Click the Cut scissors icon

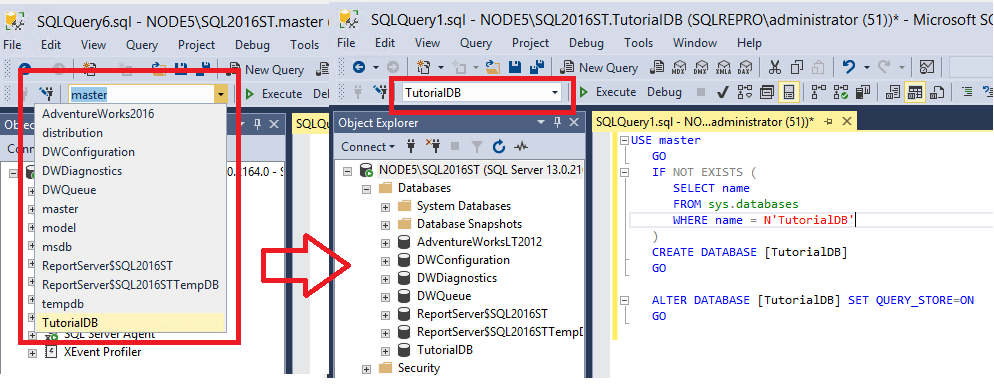pyautogui.click(x=774, y=67)
